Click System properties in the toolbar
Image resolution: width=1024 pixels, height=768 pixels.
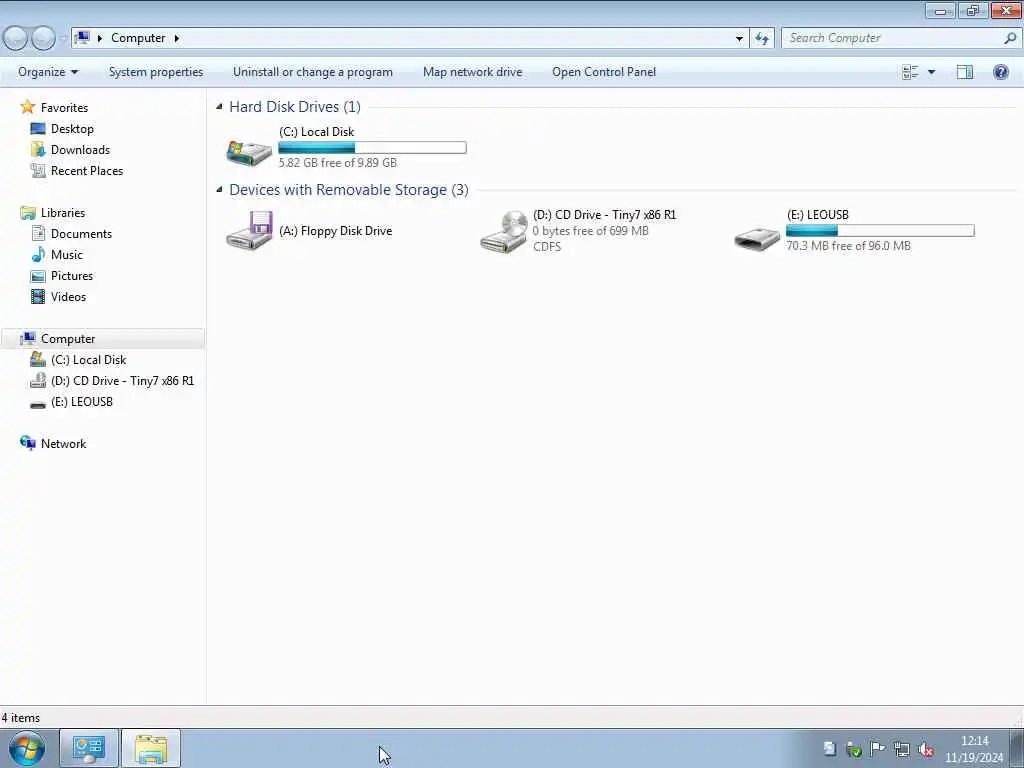(156, 72)
